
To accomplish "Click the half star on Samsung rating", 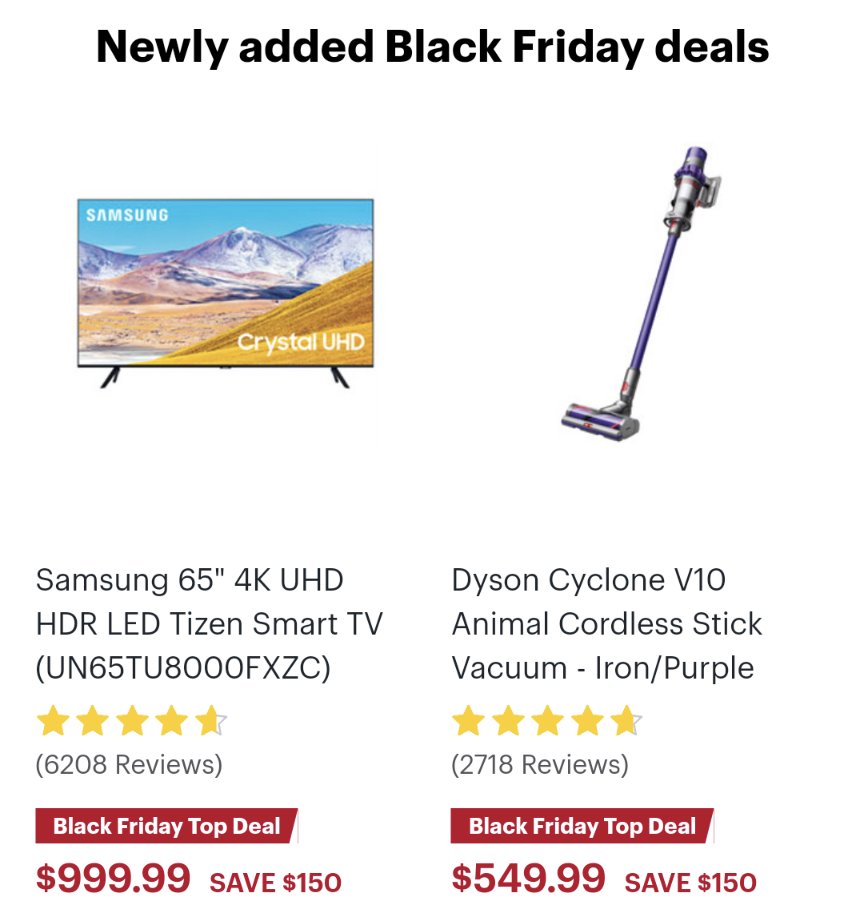I will pyautogui.click(x=211, y=721).
